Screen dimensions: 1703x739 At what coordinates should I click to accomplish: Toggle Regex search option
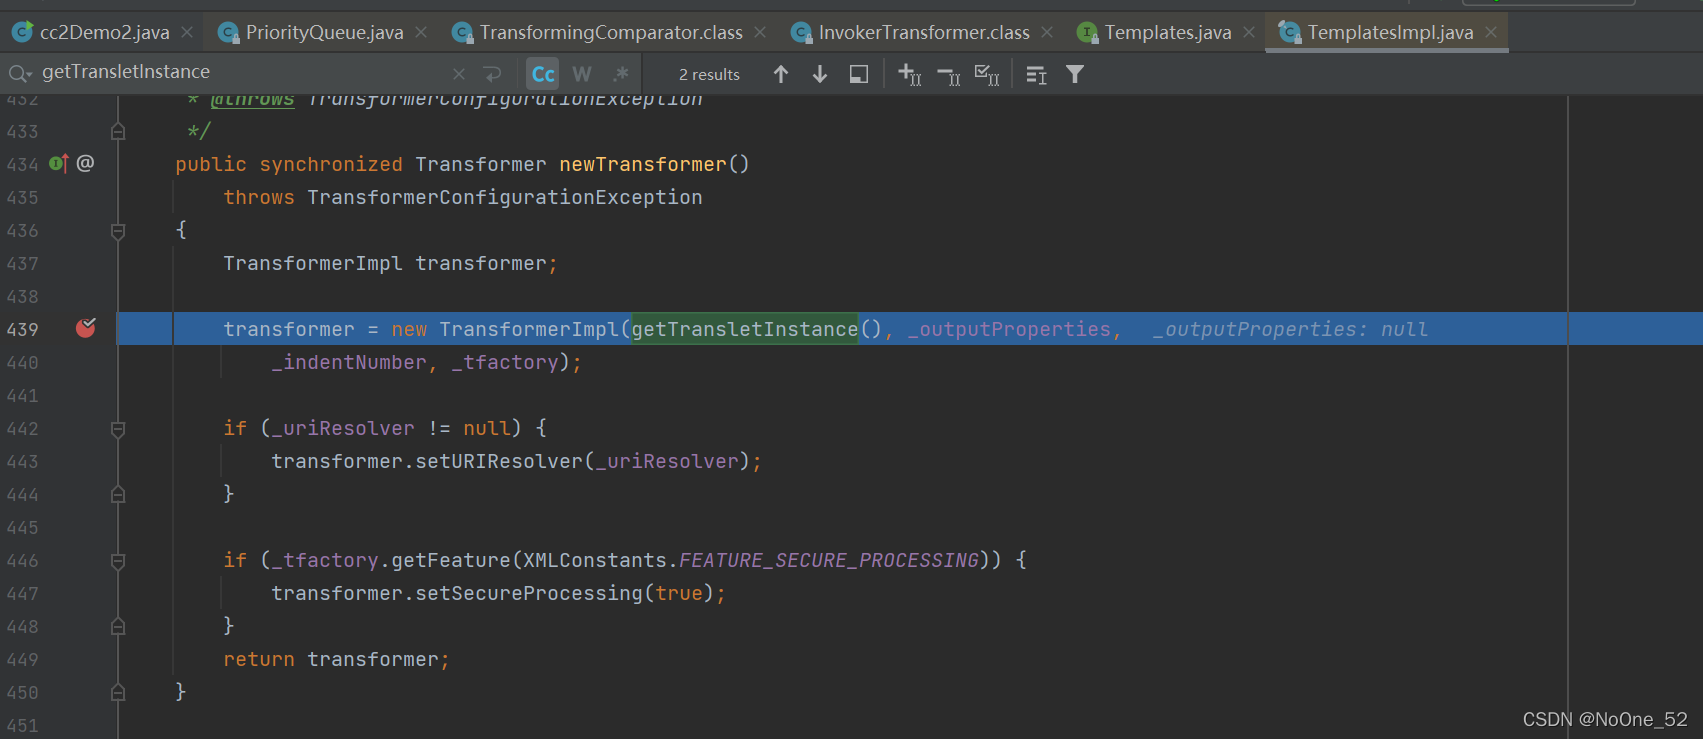tap(621, 74)
